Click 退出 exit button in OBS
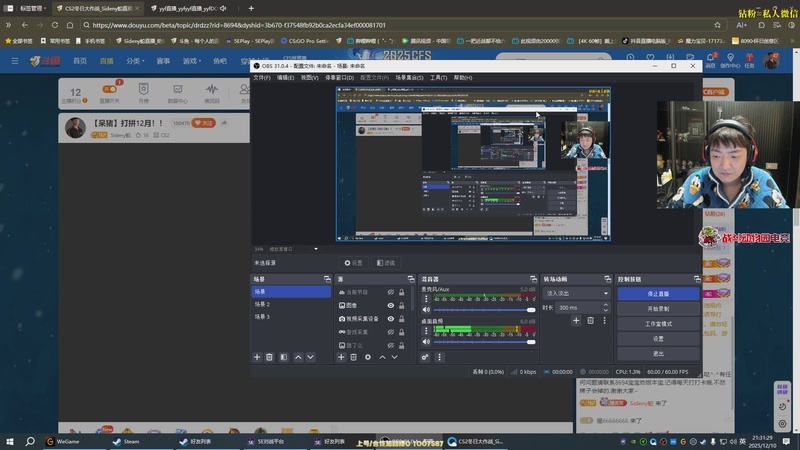The height and width of the screenshot is (450, 800). point(658,353)
